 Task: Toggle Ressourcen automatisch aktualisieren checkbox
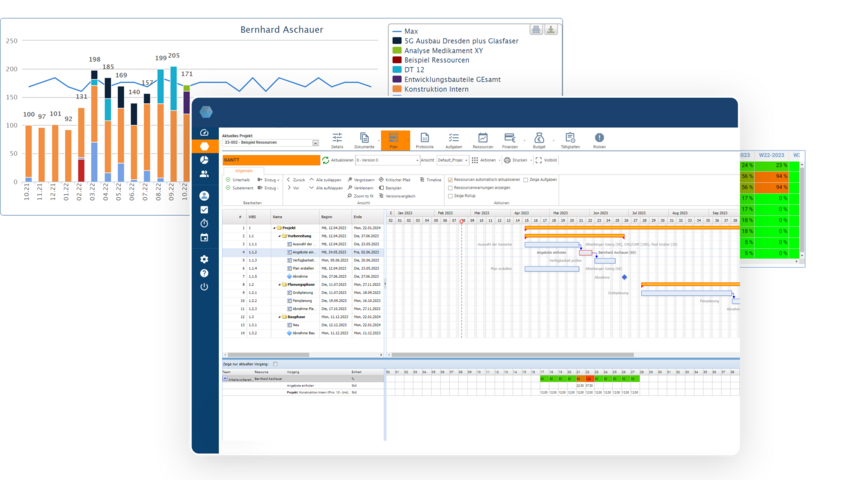coord(450,180)
